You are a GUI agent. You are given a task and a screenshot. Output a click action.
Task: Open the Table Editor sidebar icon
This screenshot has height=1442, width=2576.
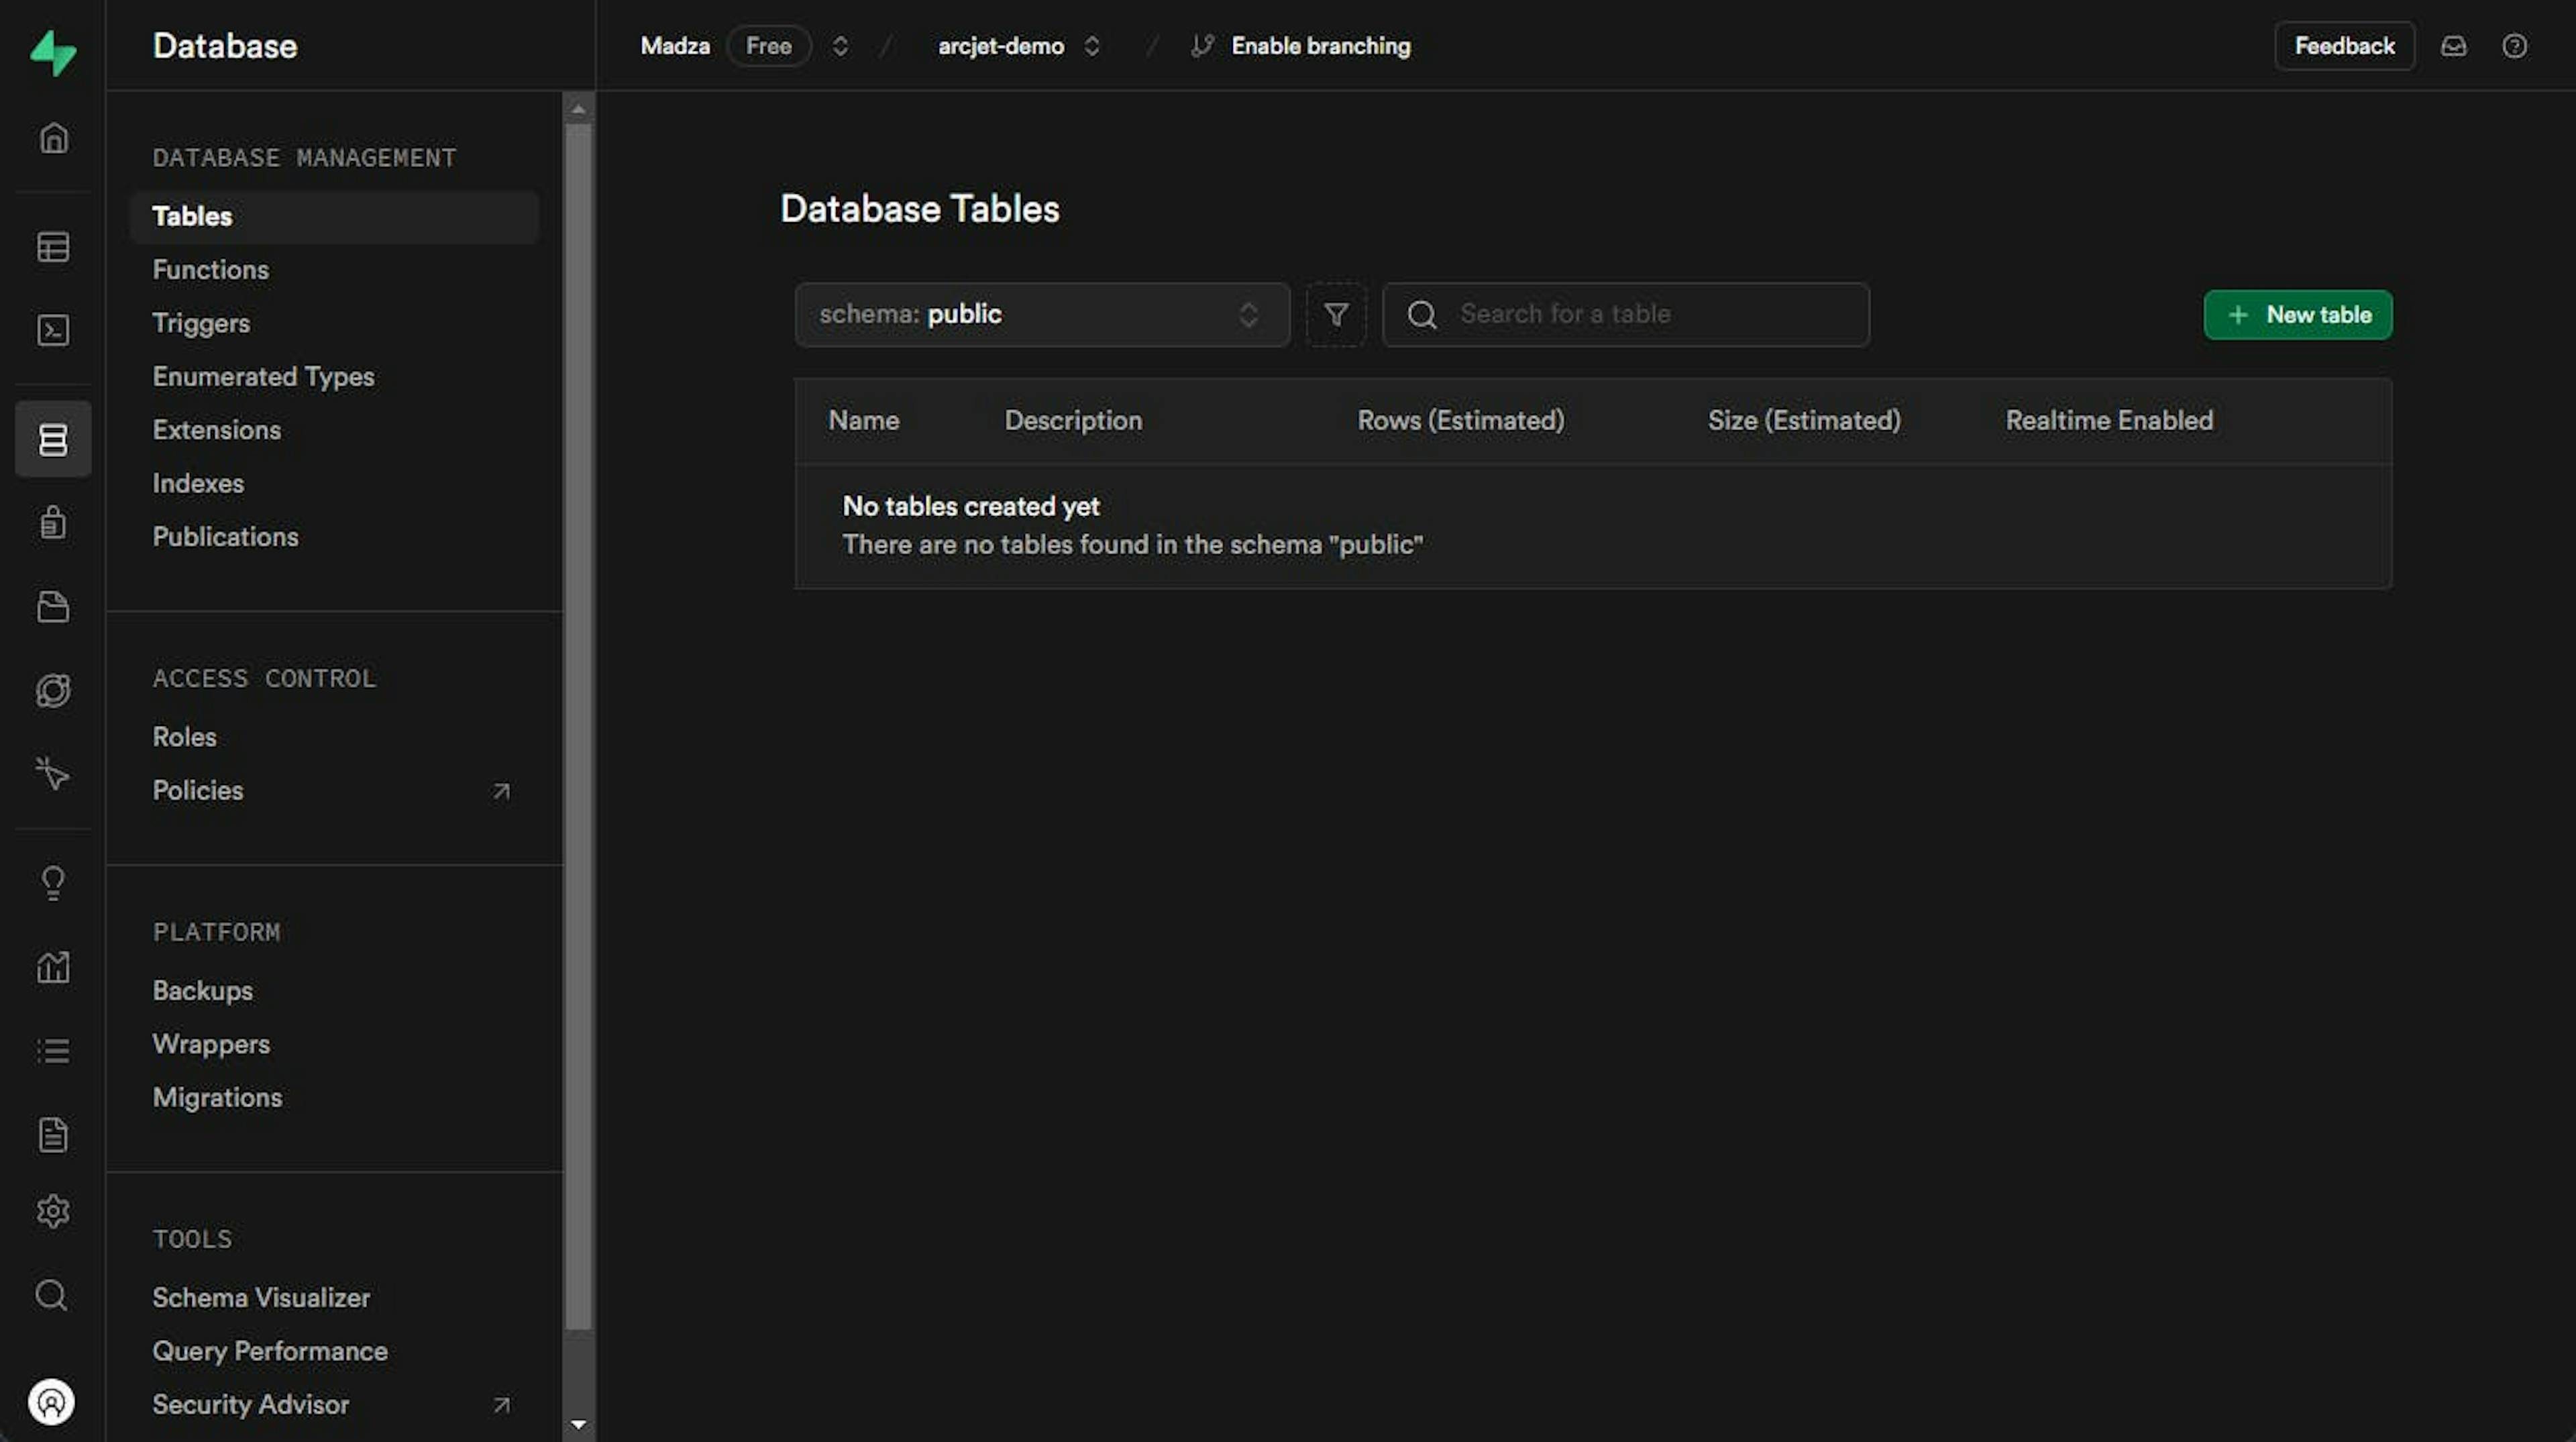[53, 247]
